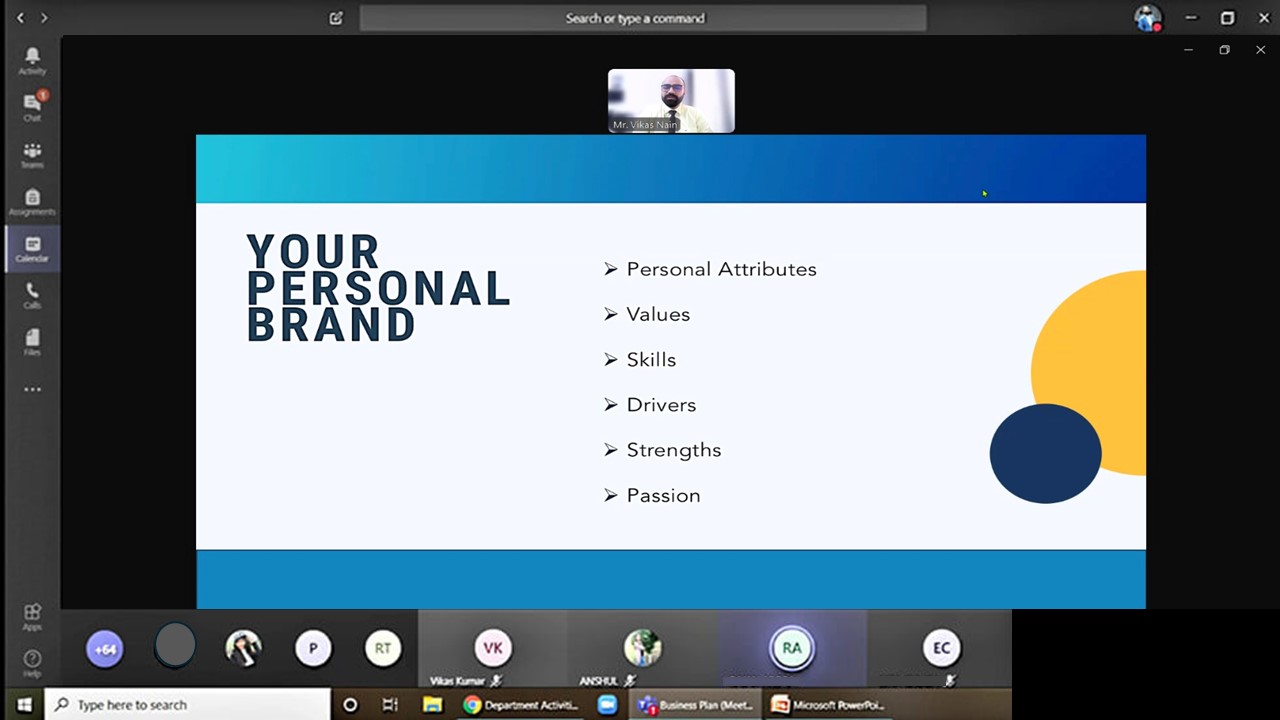Navigate back with the left arrow
Image resolution: width=1280 pixels, height=720 pixels.
tap(20, 18)
